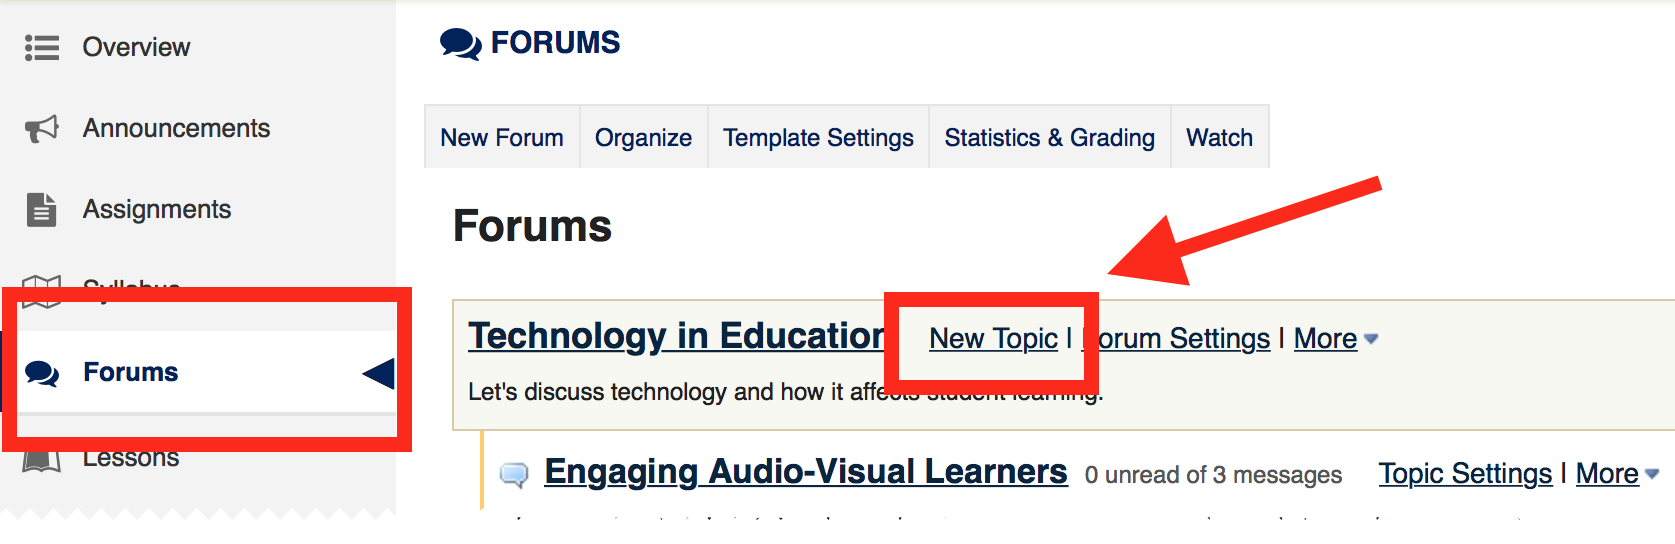Click the arrow marker beside Forums sidebar item
This screenshot has height=544, width=1675.
379,373
